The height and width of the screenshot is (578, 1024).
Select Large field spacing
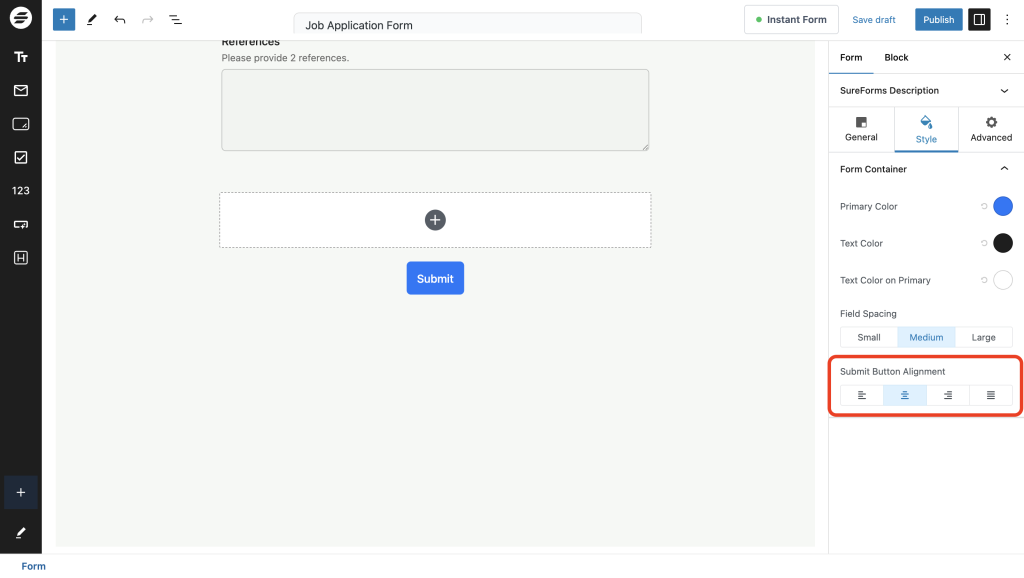pyautogui.click(x=984, y=337)
